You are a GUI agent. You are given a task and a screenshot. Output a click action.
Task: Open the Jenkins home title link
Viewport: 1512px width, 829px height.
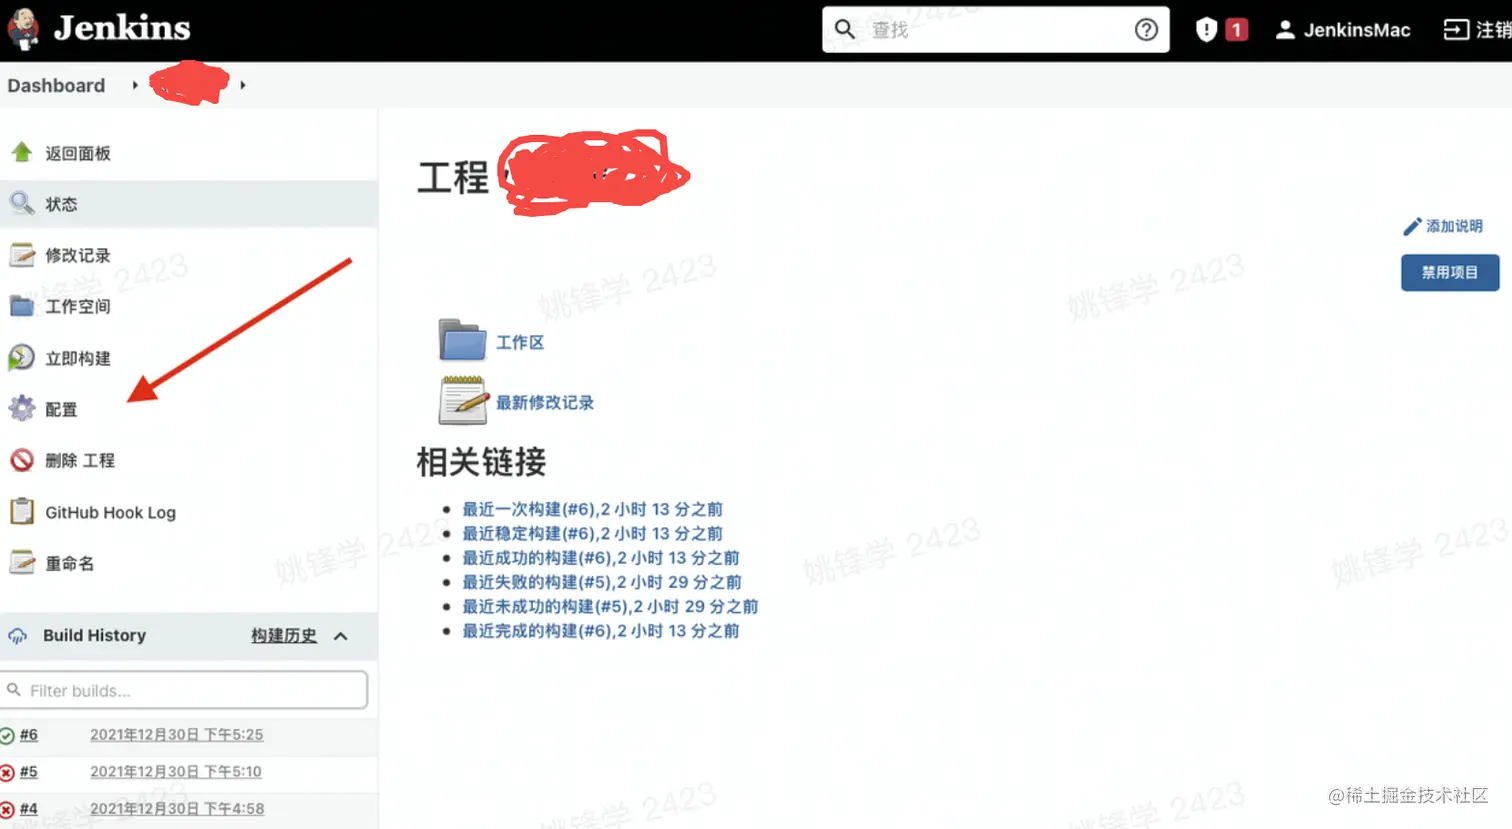click(x=122, y=29)
